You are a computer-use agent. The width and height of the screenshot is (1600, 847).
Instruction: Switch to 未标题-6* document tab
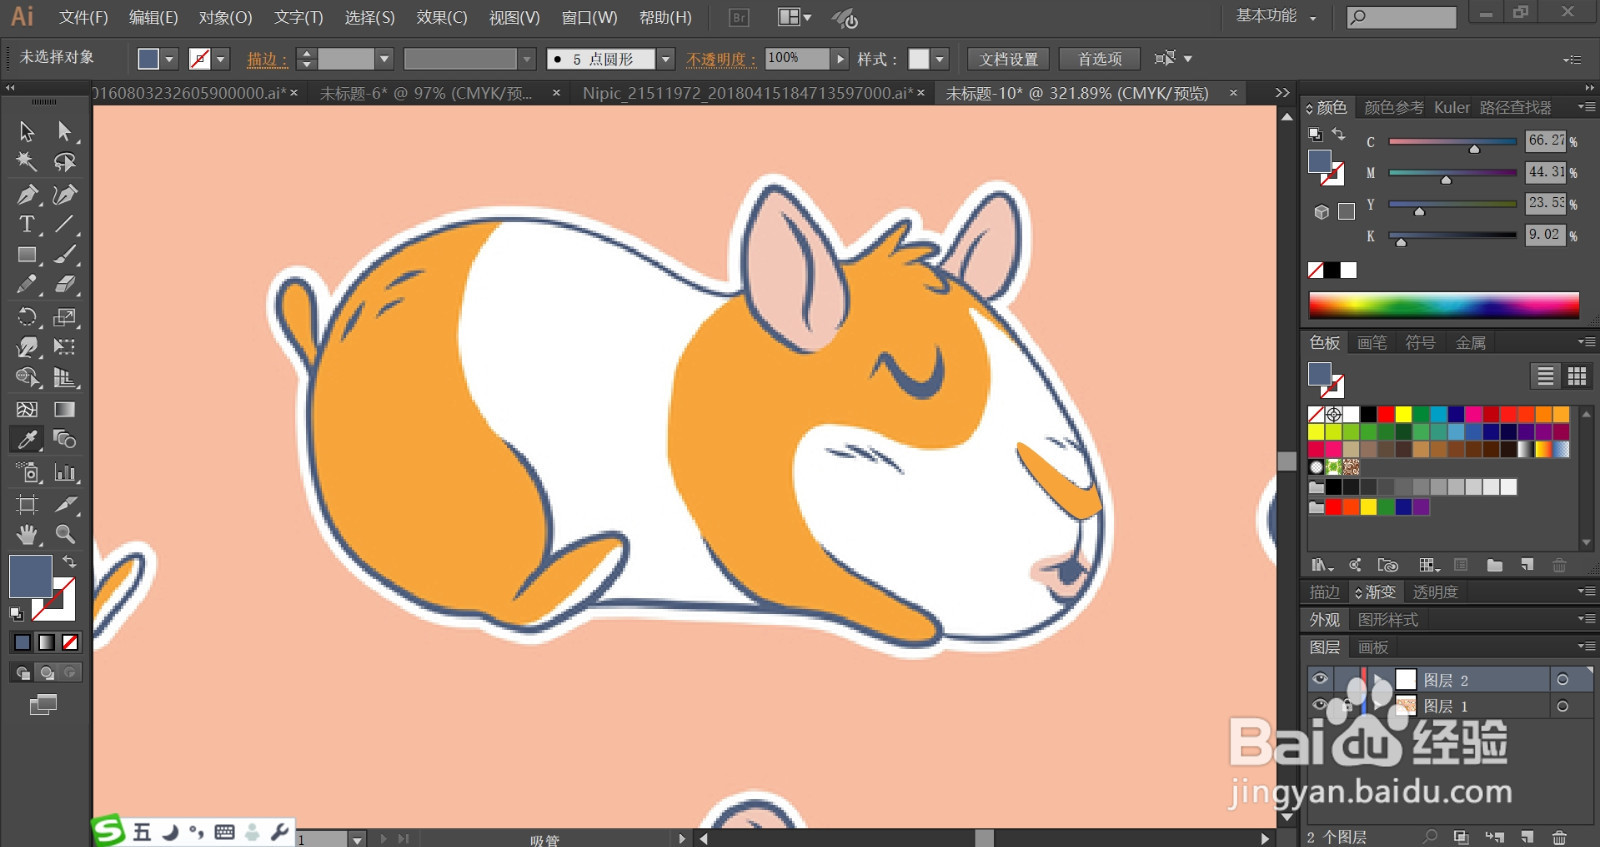pyautogui.click(x=426, y=93)
